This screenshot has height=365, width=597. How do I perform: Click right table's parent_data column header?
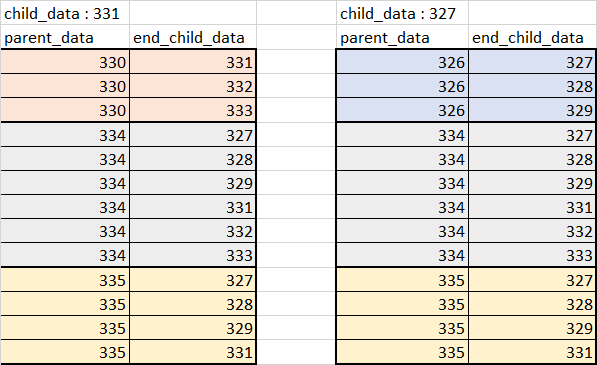(x=402, y=37)
